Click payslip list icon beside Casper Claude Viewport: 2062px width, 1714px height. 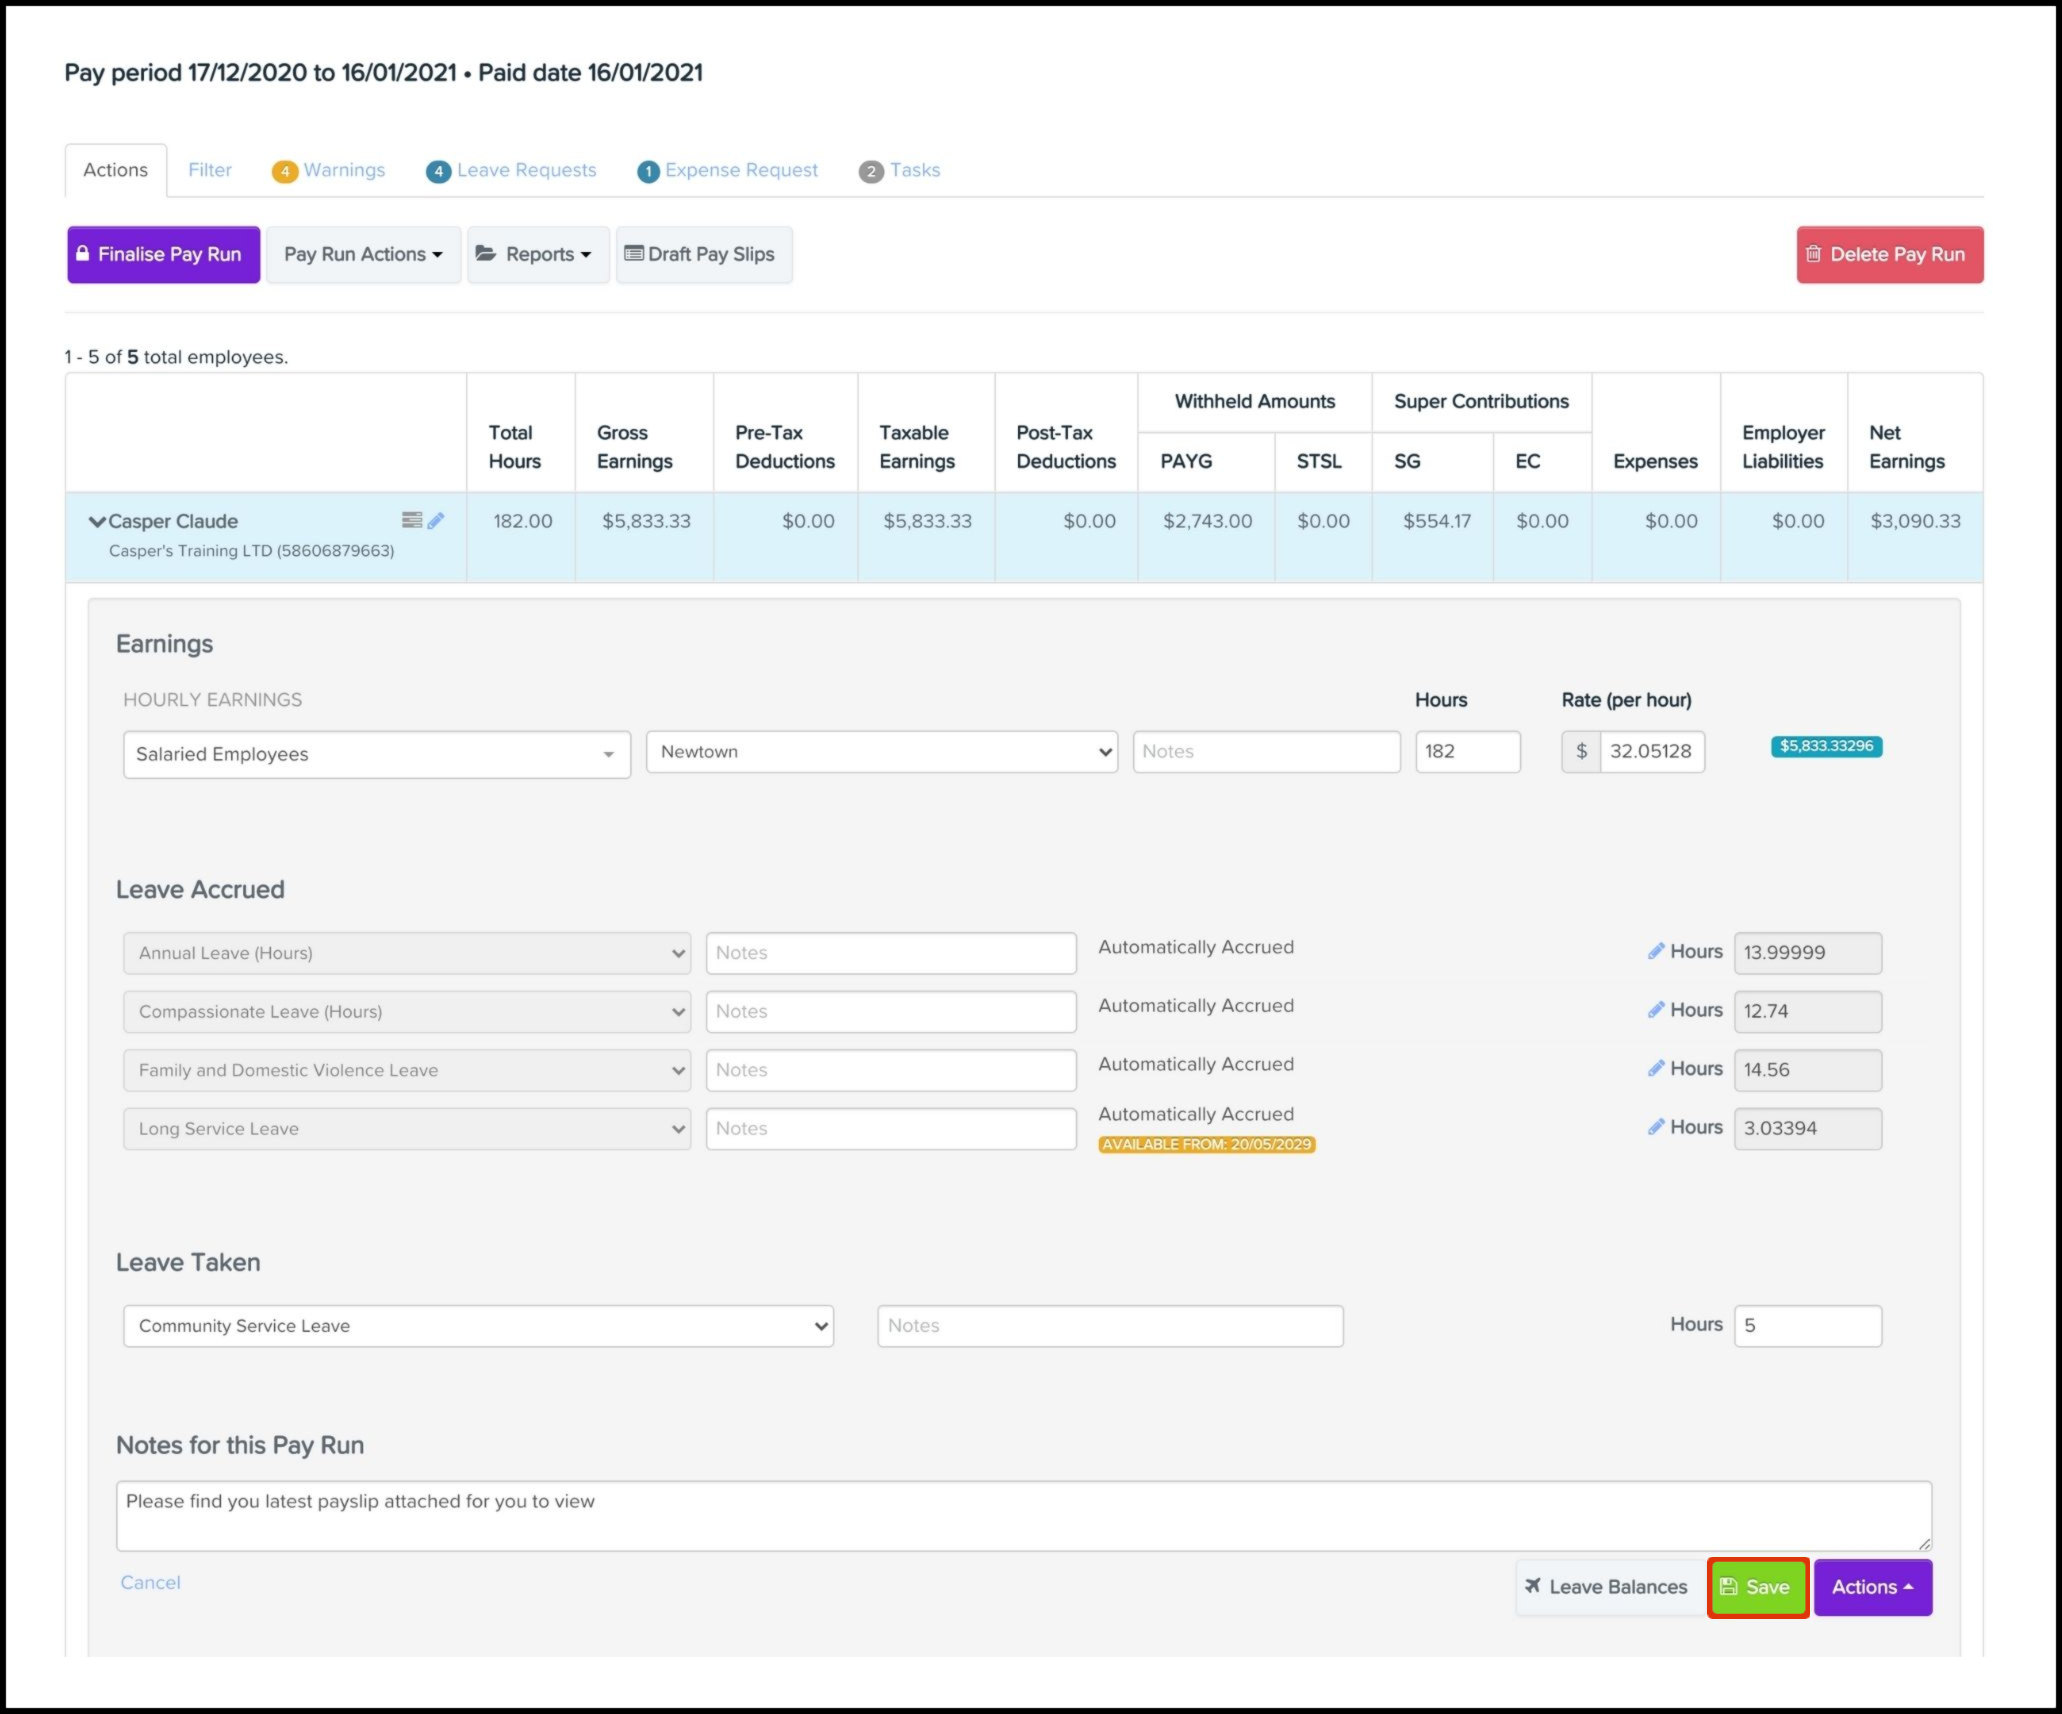(411, 520)
